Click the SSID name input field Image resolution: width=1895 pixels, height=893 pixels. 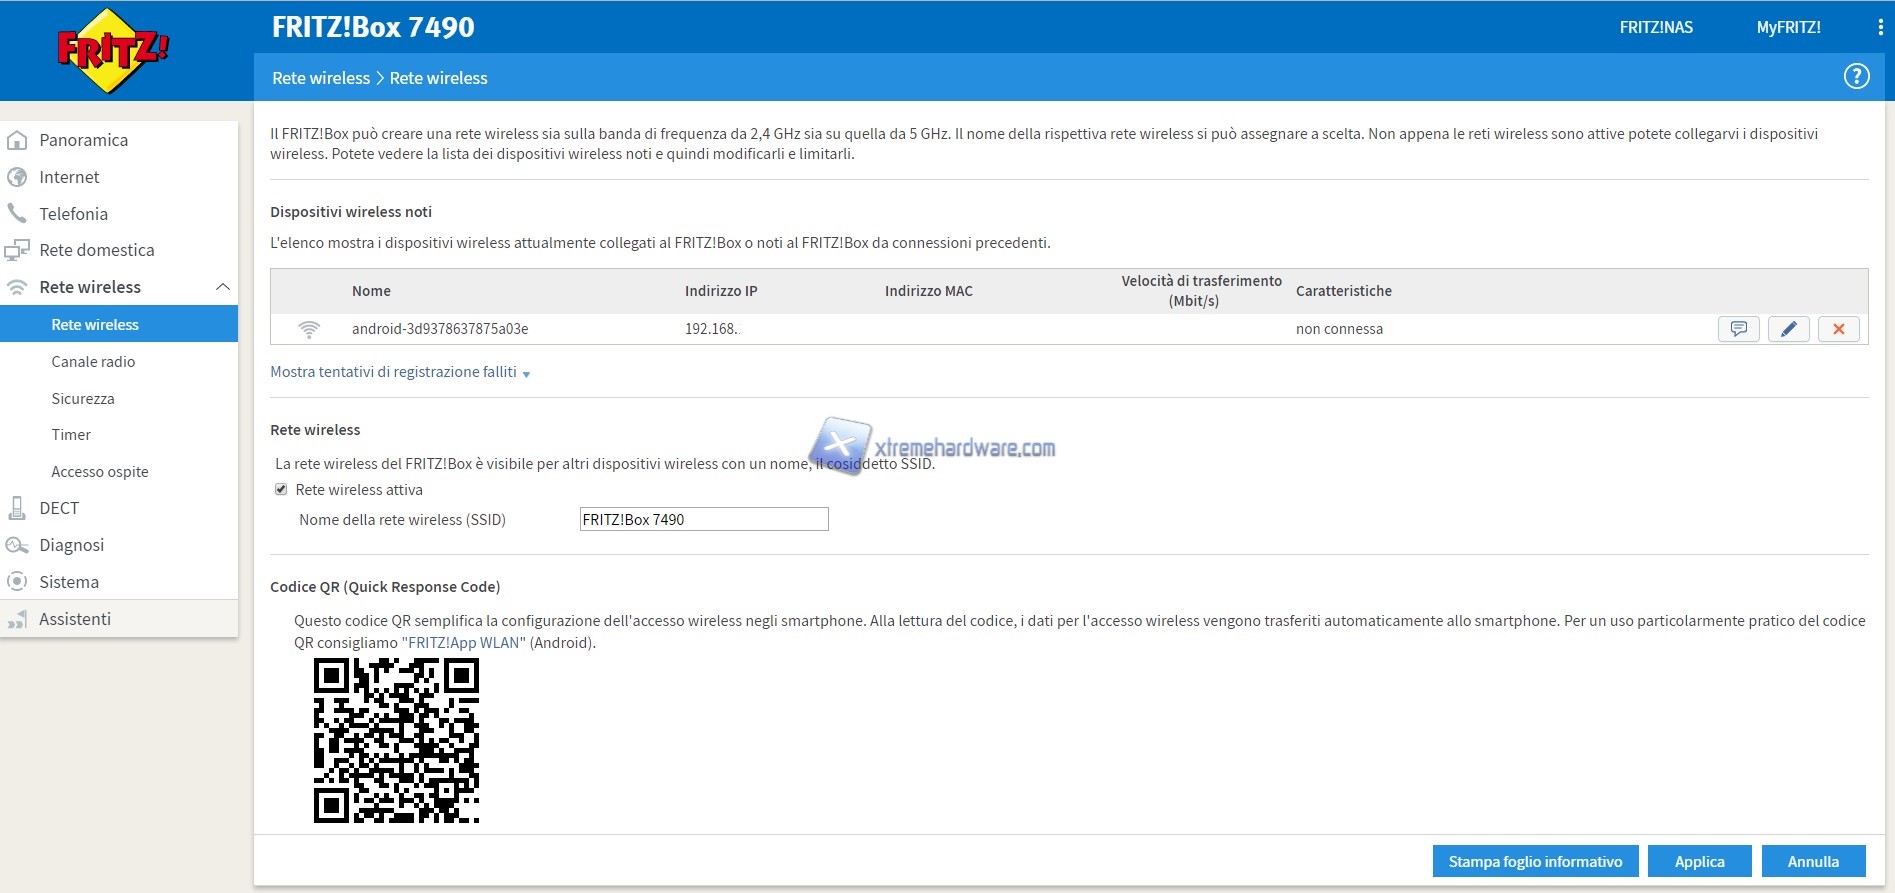coord(704,519)
